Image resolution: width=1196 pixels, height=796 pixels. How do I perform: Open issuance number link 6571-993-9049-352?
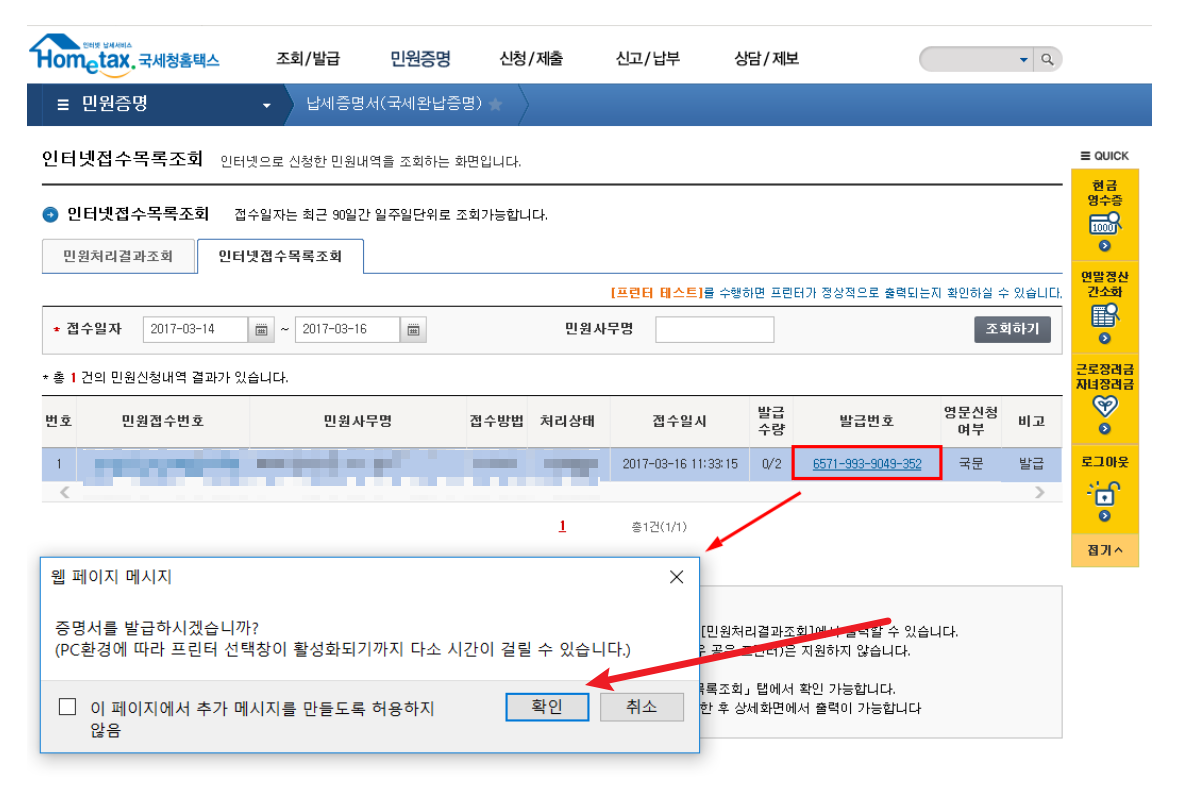(864, 462)
